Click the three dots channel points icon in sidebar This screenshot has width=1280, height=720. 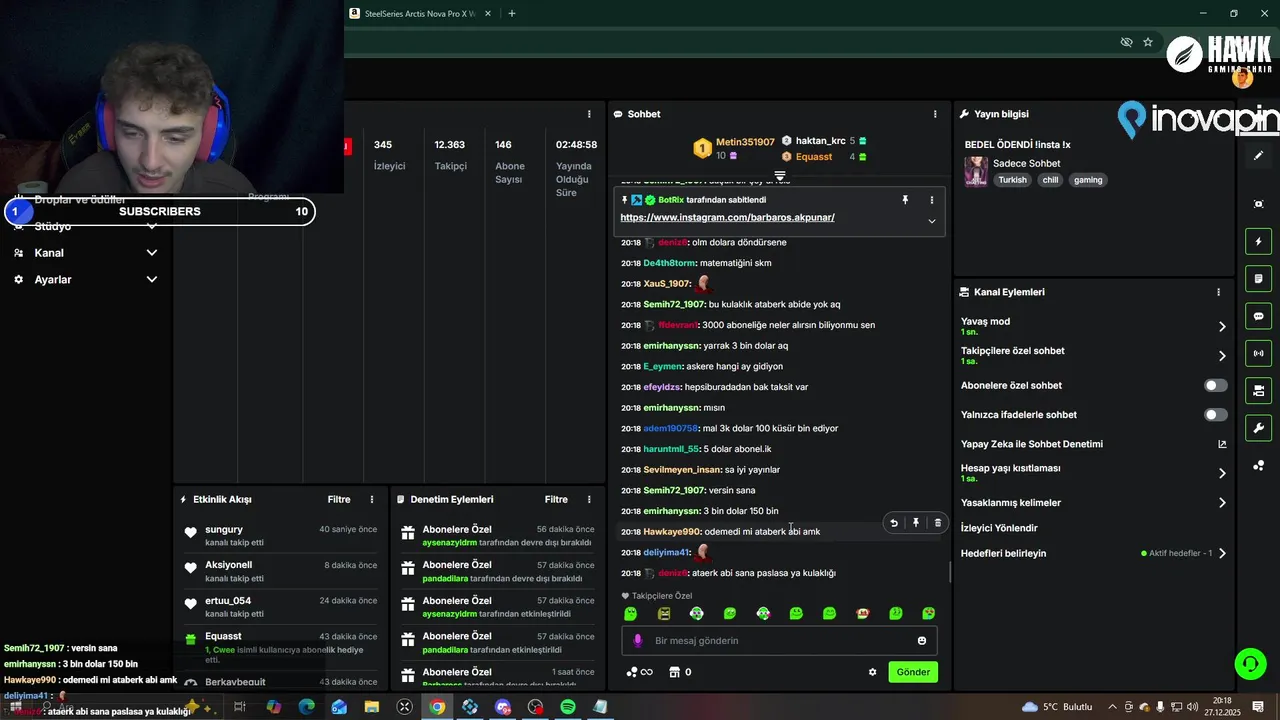(x=1258, y=465)
